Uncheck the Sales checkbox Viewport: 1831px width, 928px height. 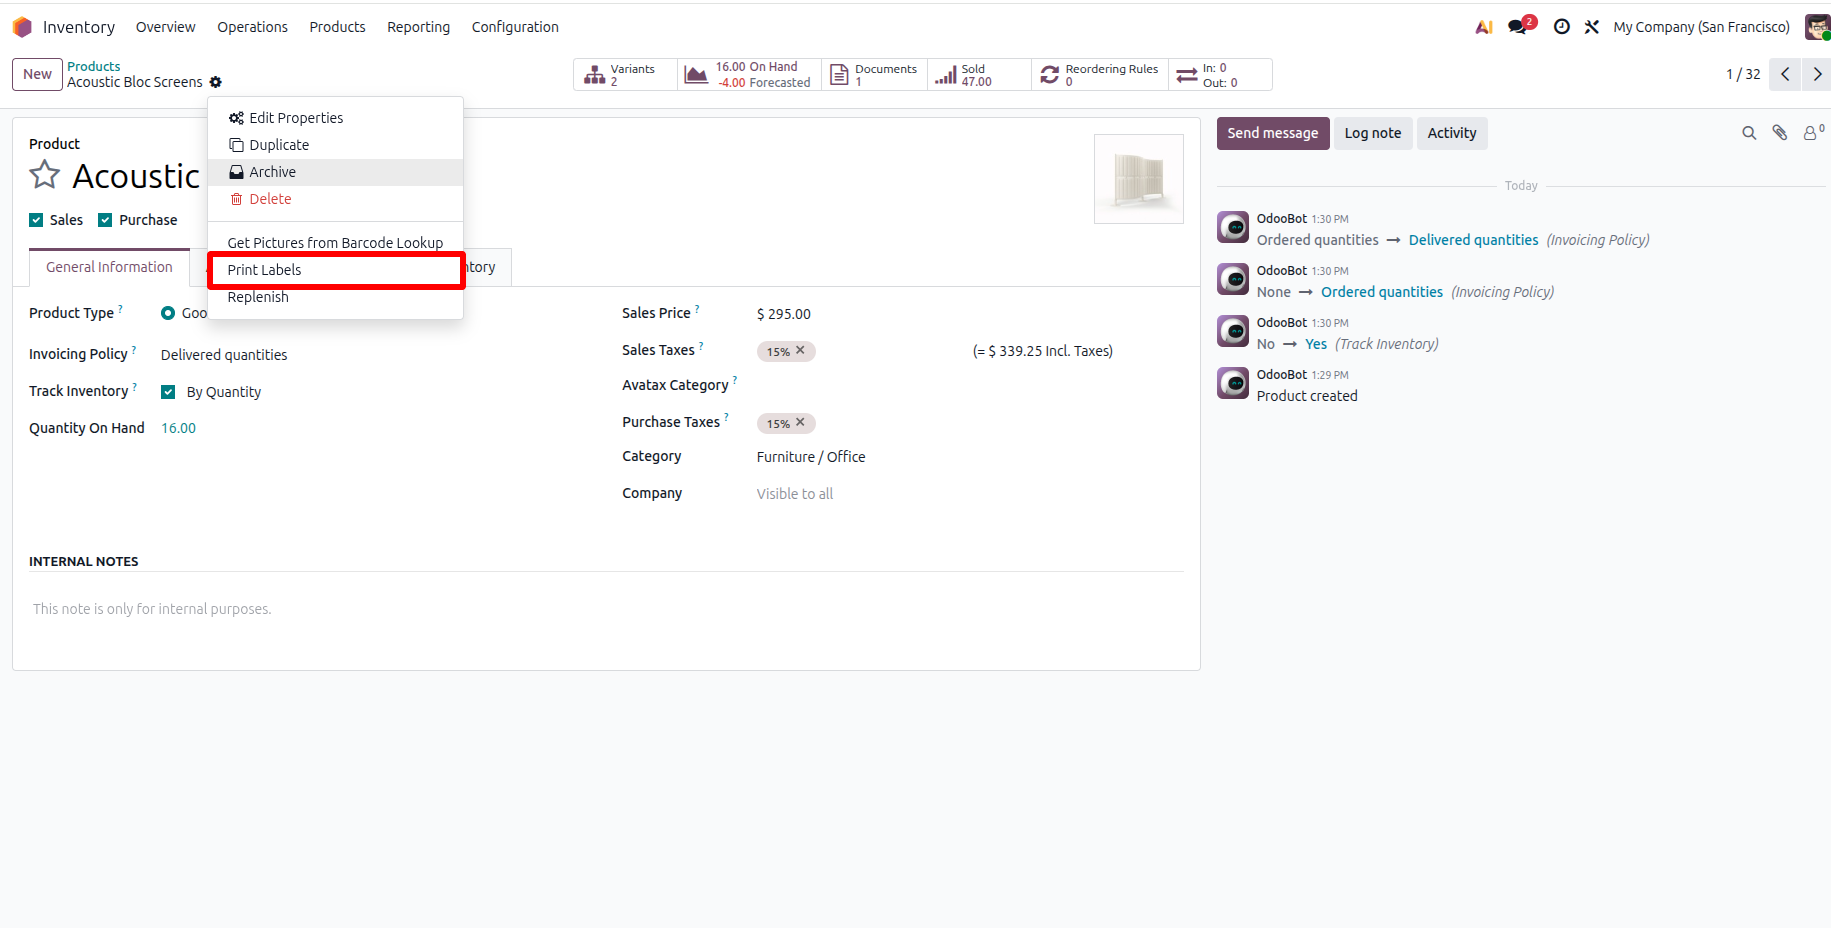[x=36, y=220]
